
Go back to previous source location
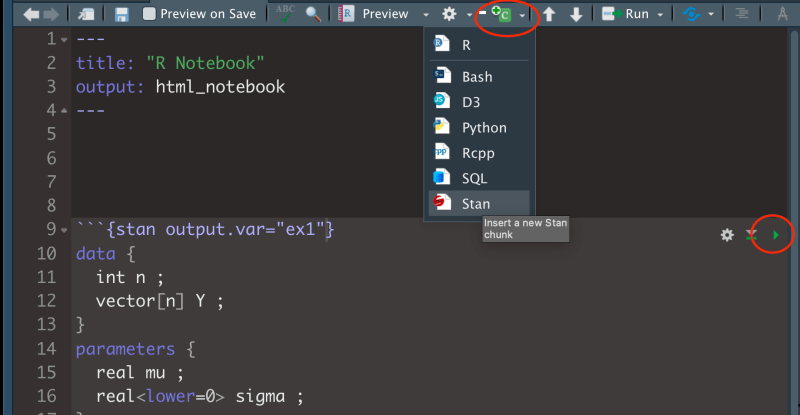point(31,14)
